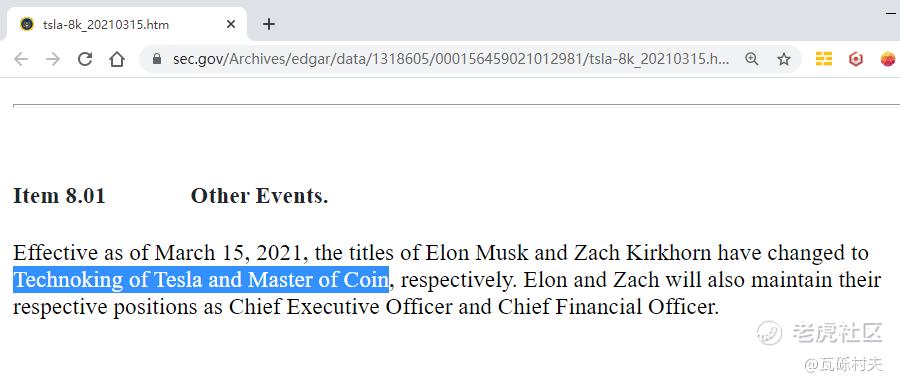Close the tsla-8k_20210315.htm tab
The image size is (900, 385).
pos(231,25)
